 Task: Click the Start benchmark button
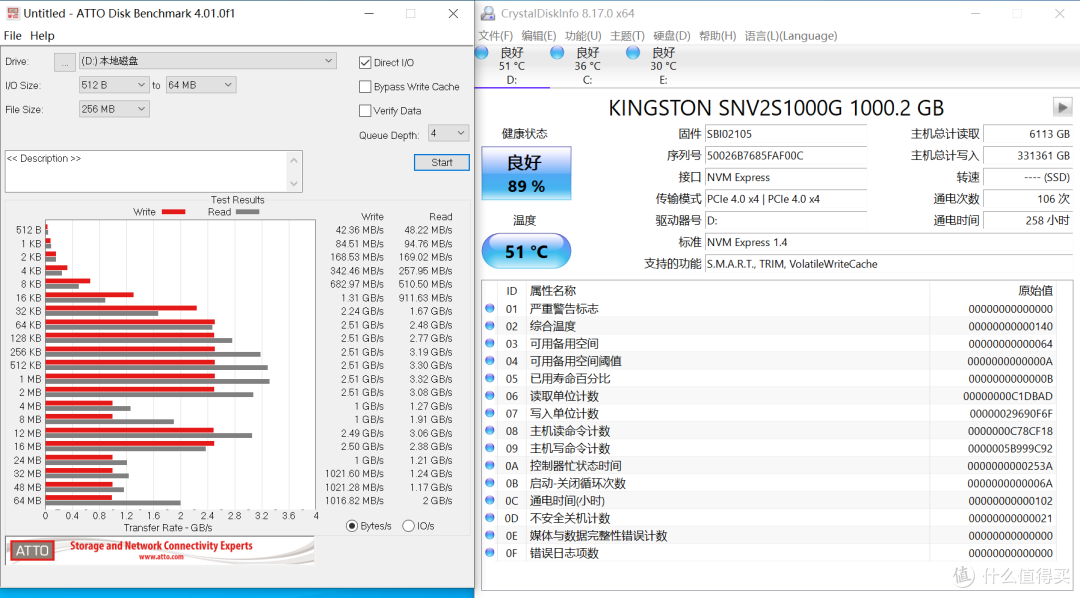click(x=442, y=163)
